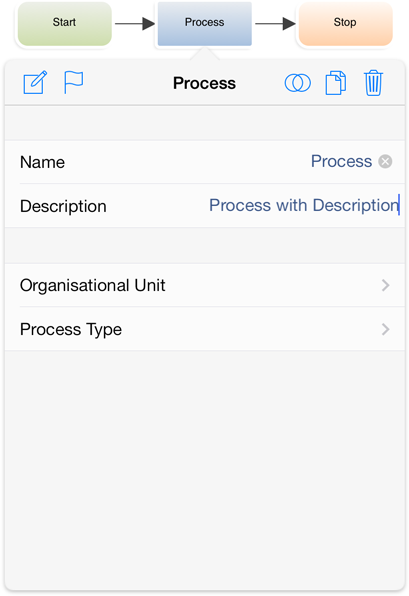Click the Name label in the form
The height and width of the screenshot is (596, 409).
tap(42, 162)
